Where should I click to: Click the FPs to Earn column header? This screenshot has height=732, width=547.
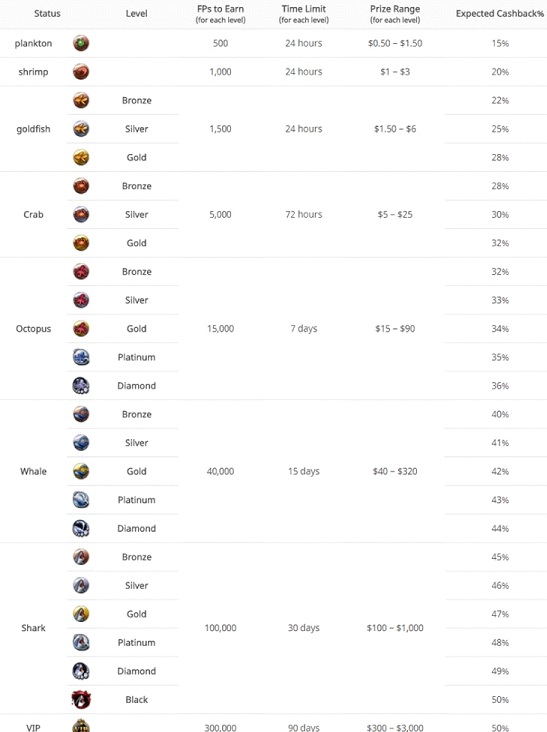(x=220, y=14)
